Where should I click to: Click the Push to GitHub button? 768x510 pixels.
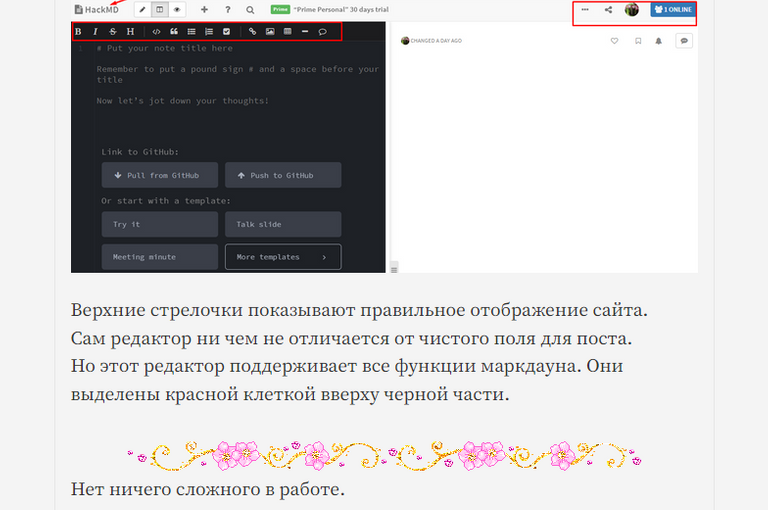(x=283, y=175)
